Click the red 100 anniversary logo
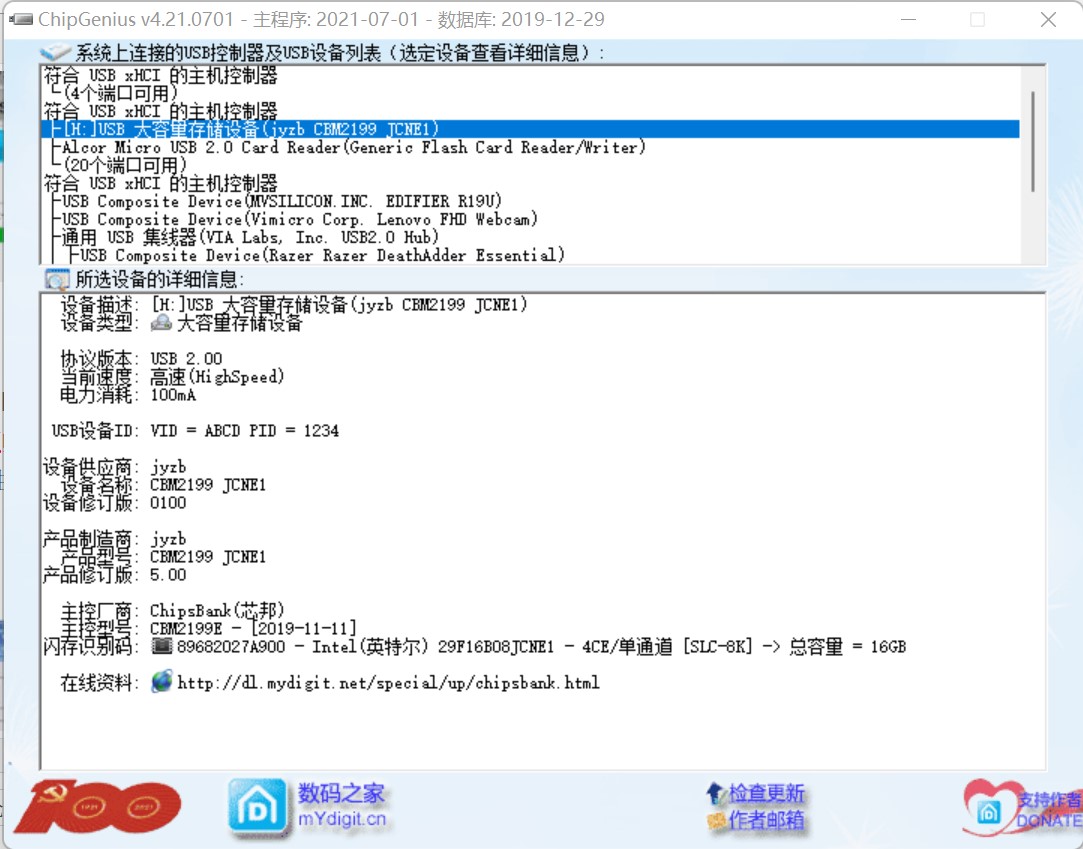This screenshot has height=849, width=1083. pyautogui.click(x=96, y=807)
